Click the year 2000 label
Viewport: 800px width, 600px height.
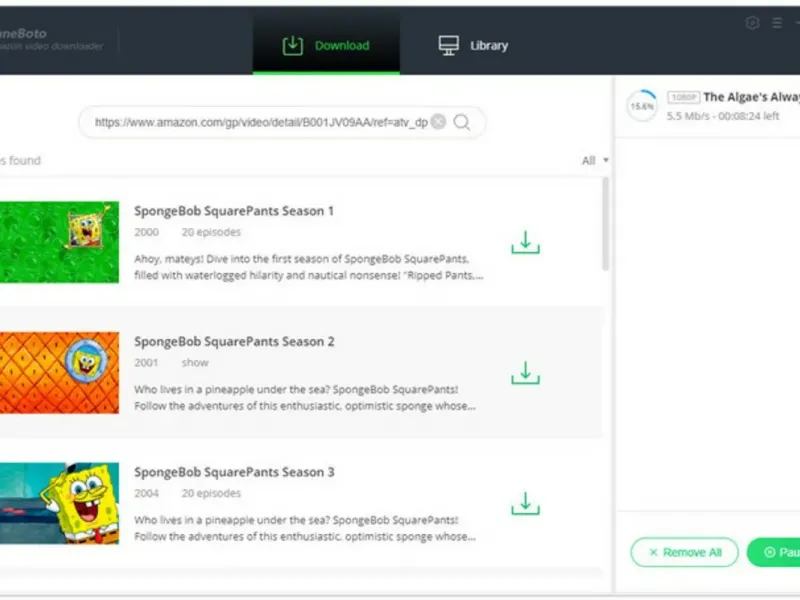(146, 232)
